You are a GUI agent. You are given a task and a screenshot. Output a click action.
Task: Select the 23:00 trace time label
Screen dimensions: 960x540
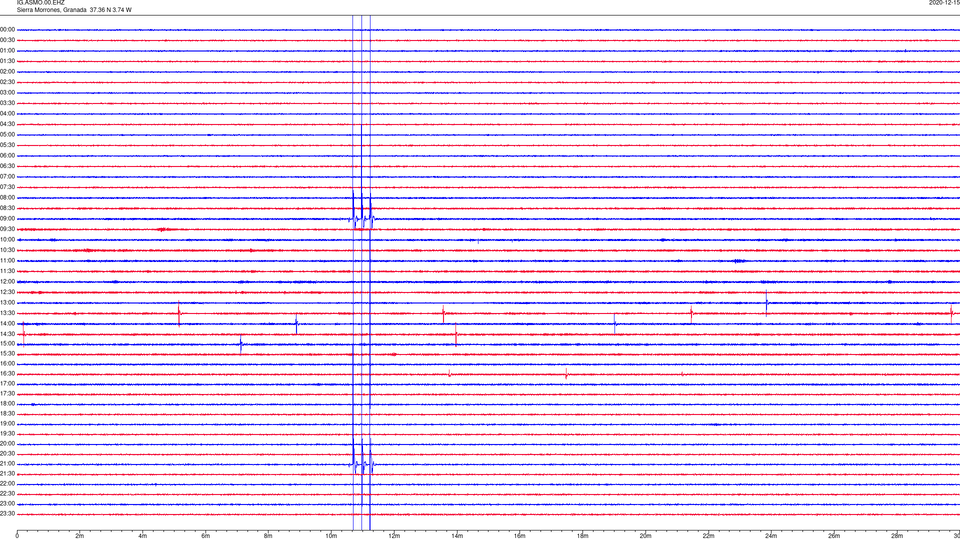7,504
